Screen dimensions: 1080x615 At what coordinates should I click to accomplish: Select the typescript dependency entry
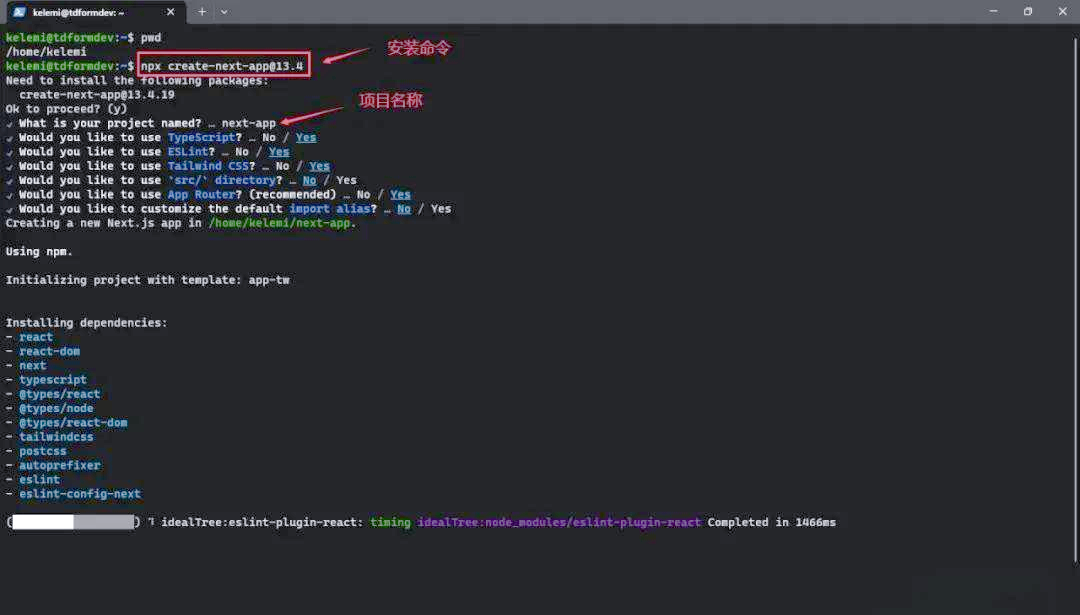coord(53,379)
